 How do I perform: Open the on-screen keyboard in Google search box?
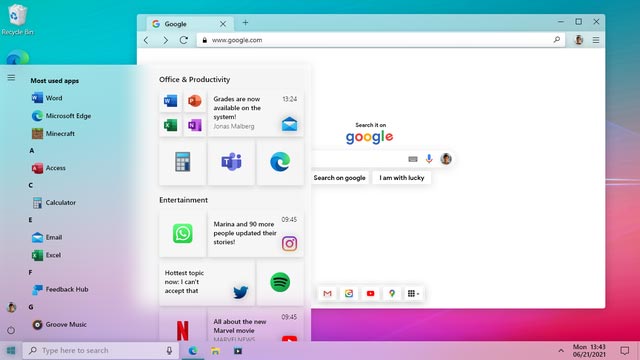pyautogui.click(x=413, y=159)
